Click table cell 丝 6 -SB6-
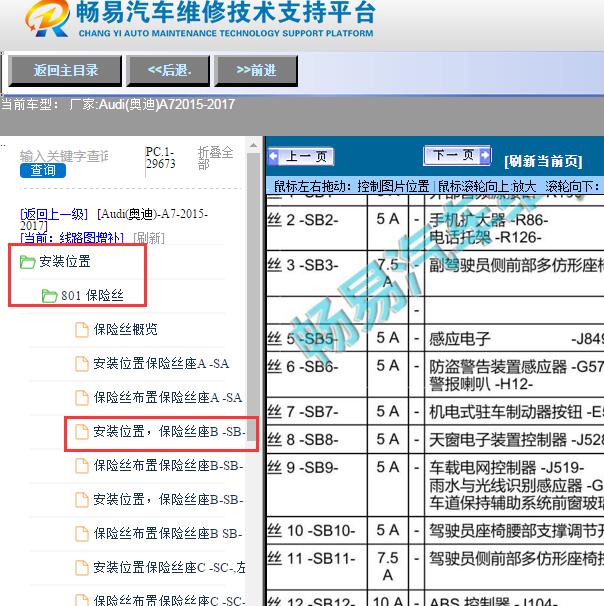The height and width of the screenshot is (606, 604). 316,374
